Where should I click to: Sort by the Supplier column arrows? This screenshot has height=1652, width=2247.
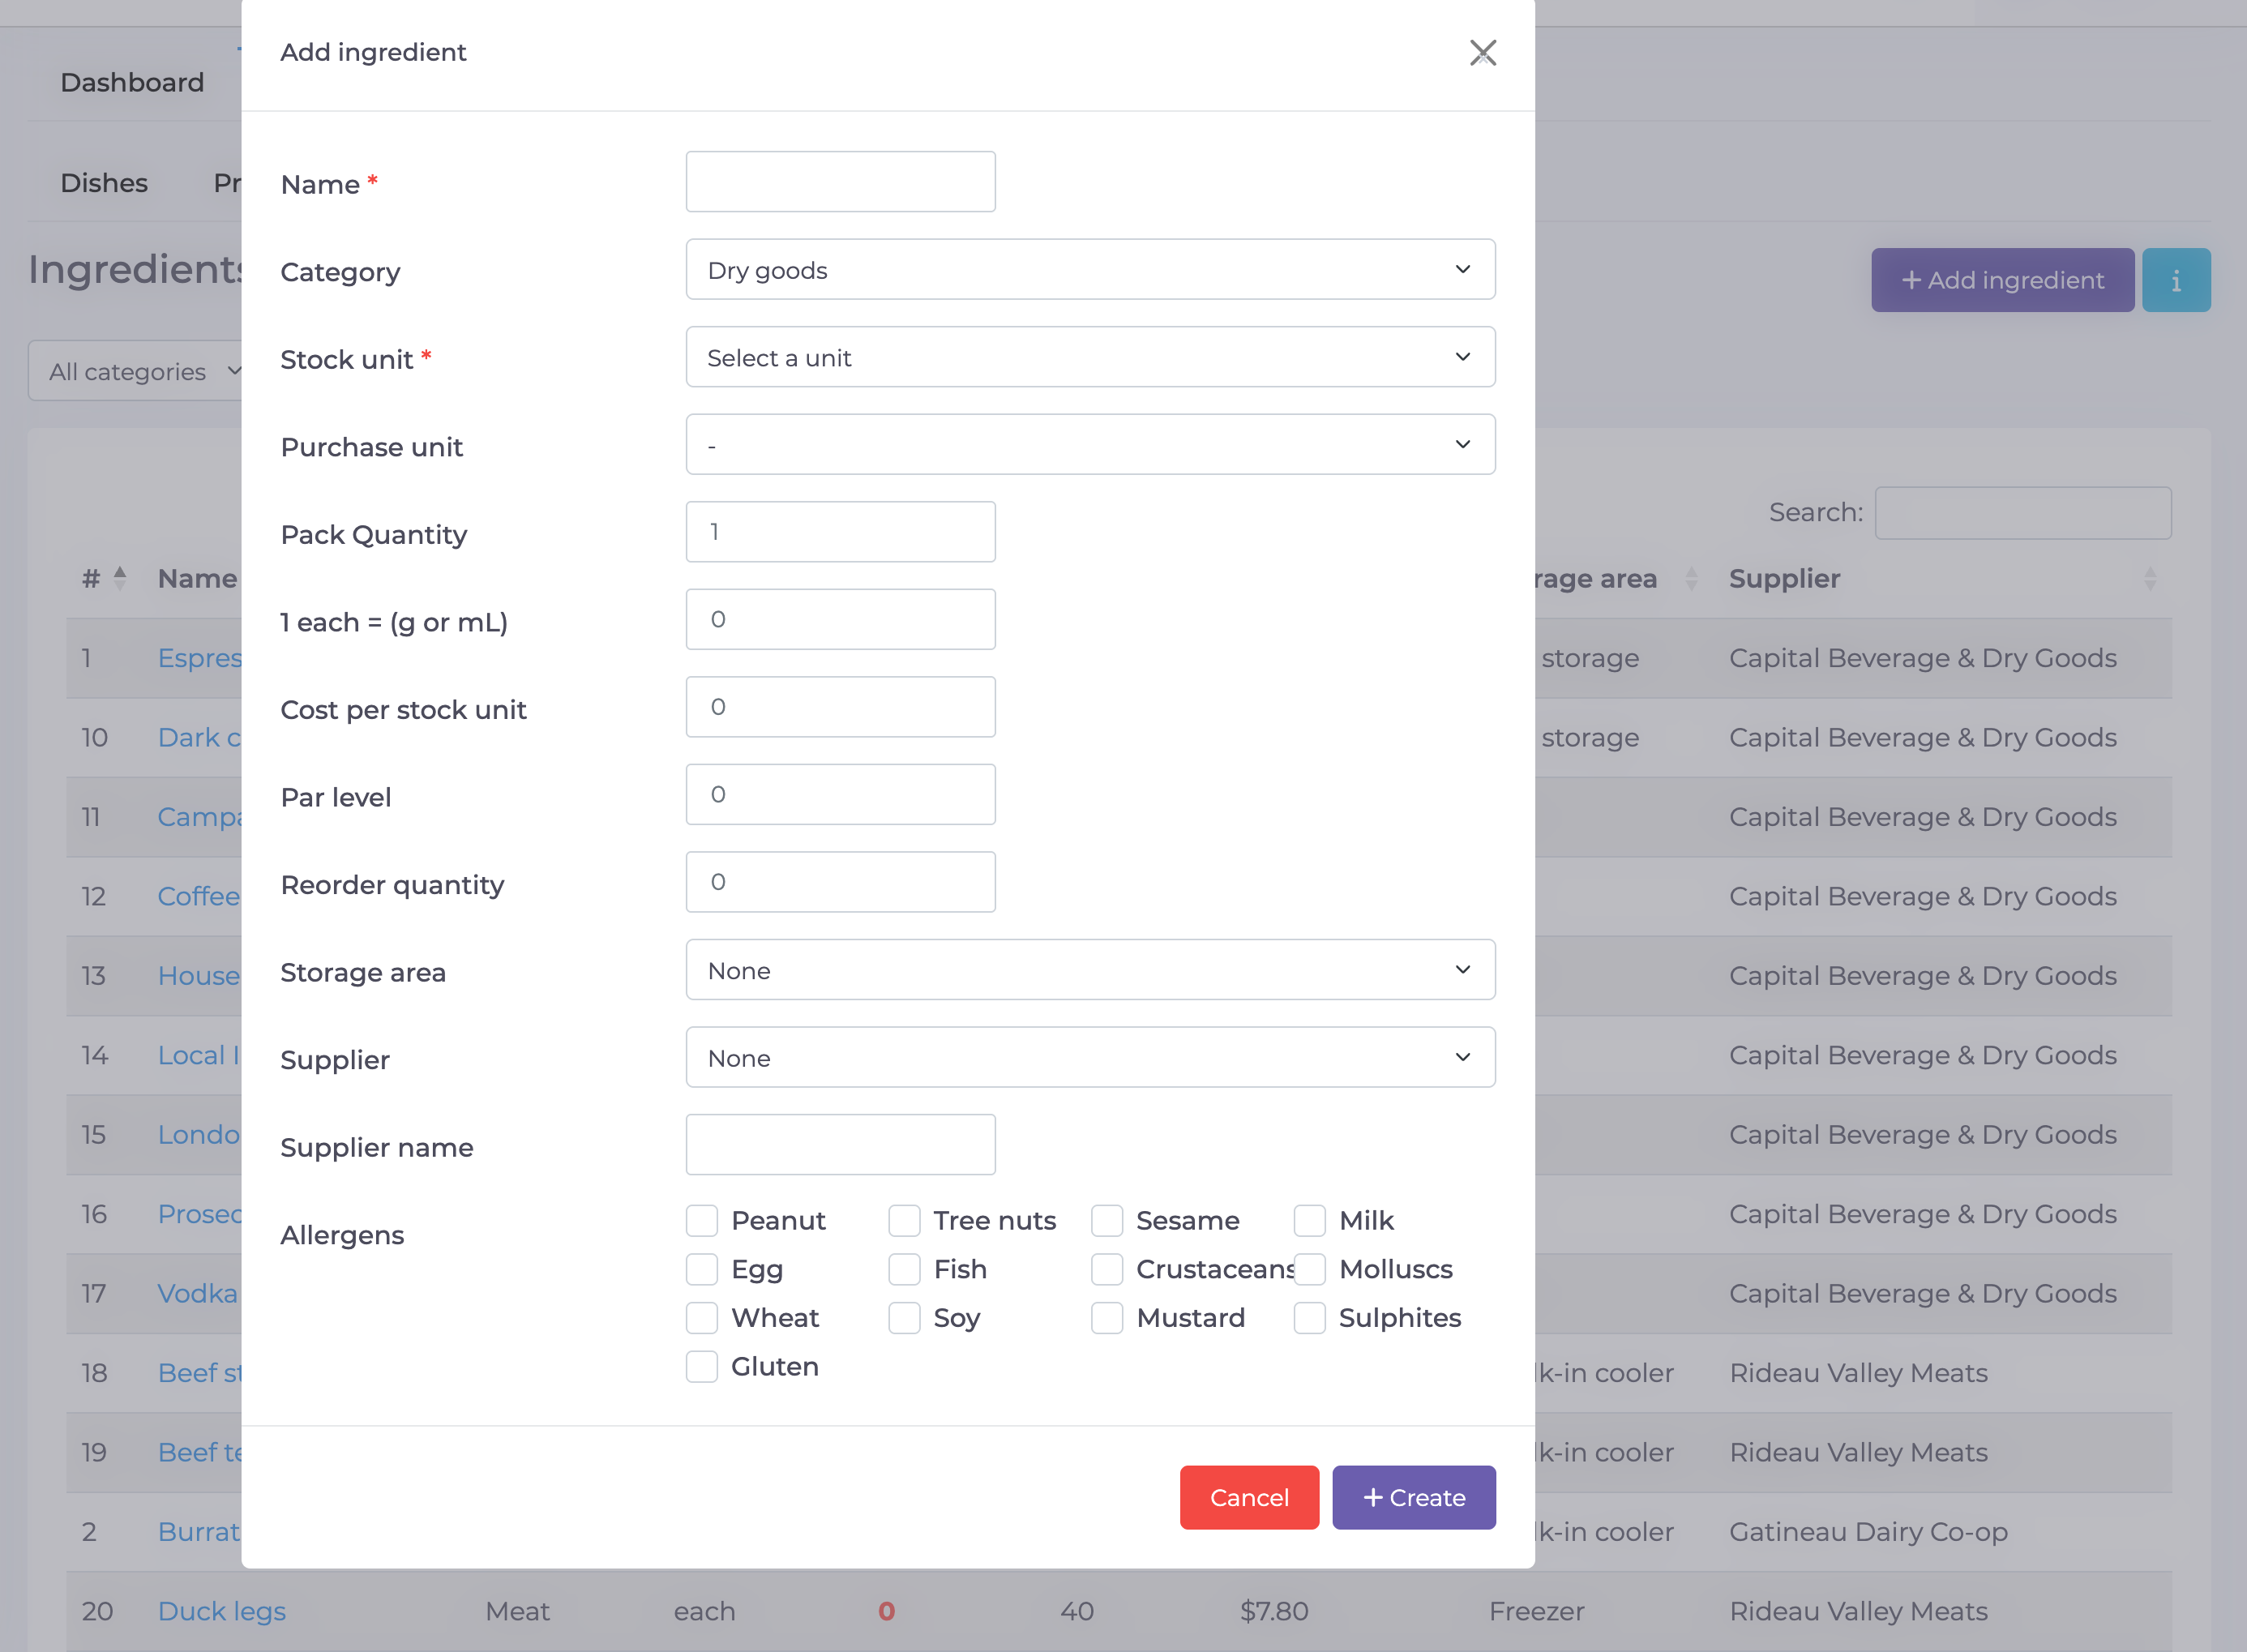pyautogui.click(x=2149, y=578)
